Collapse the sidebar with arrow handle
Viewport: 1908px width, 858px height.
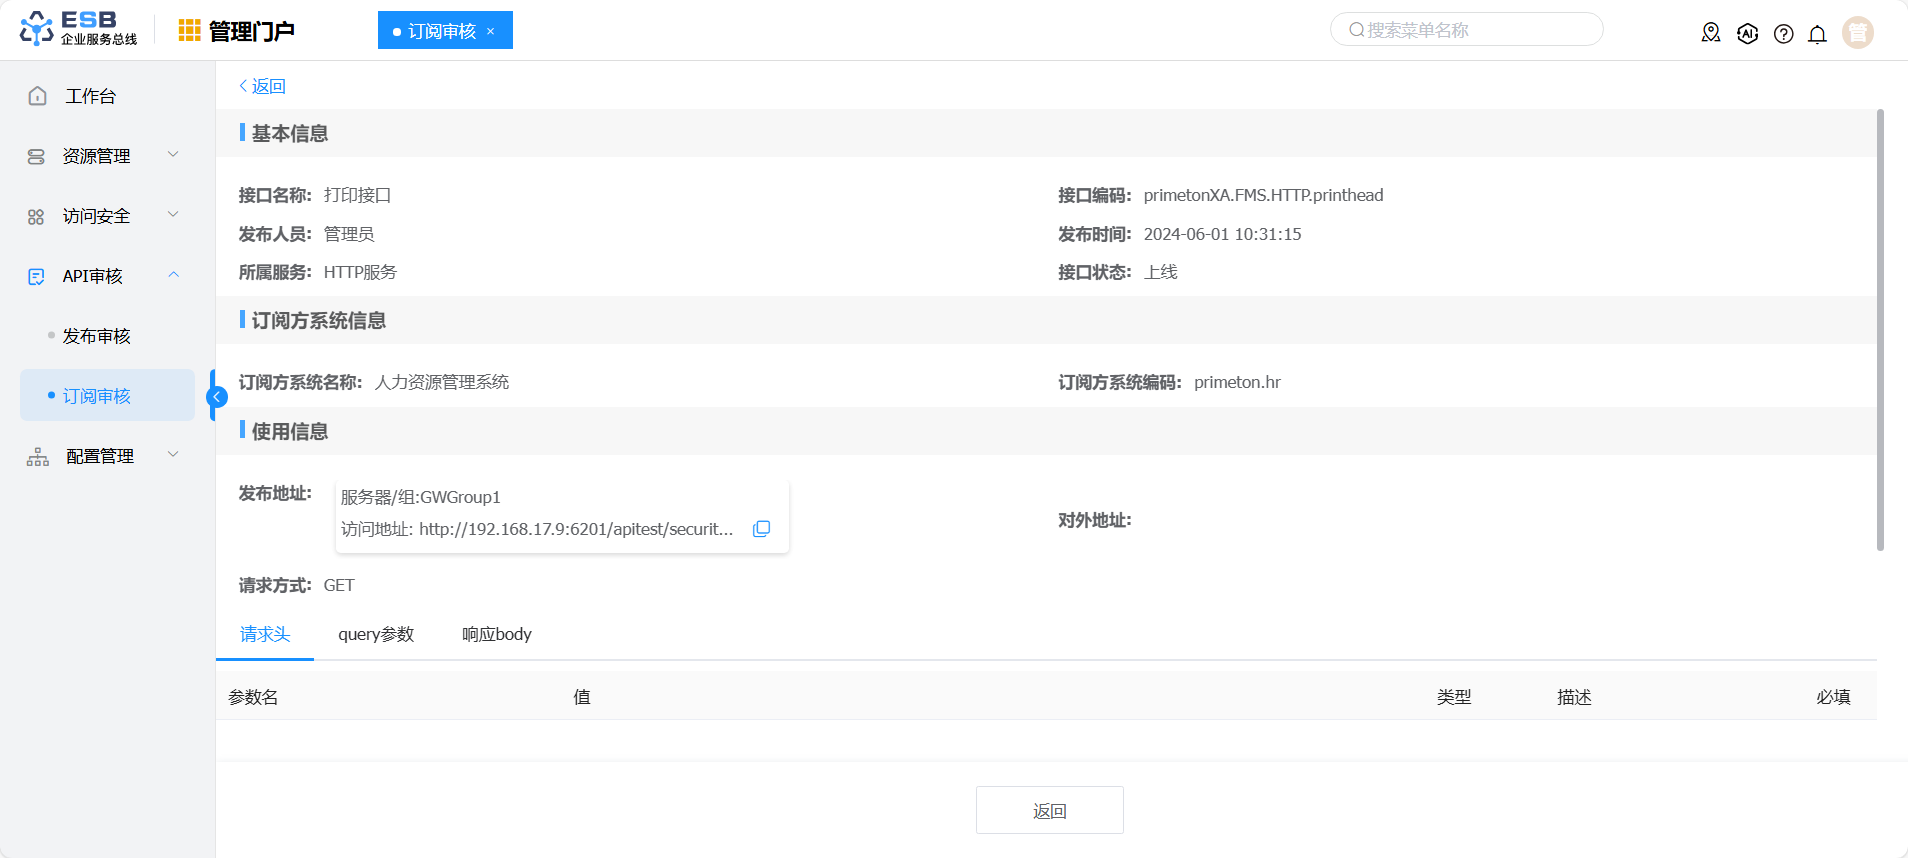(216, 397)
